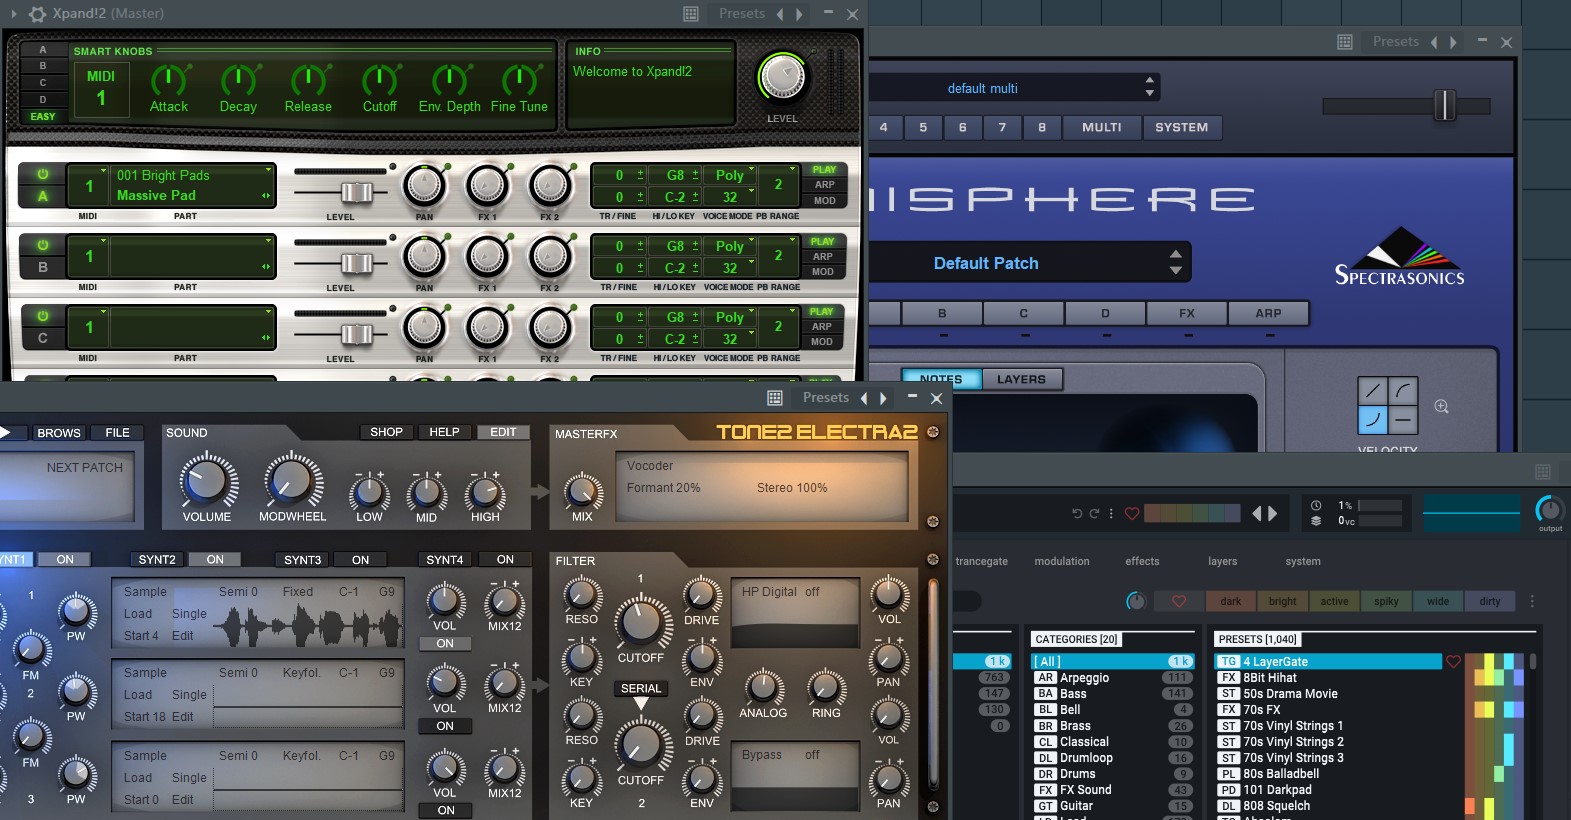Select previous preset triangle in synth browser header
This screenshot has height=820, width=1571.
(1257, 514)
